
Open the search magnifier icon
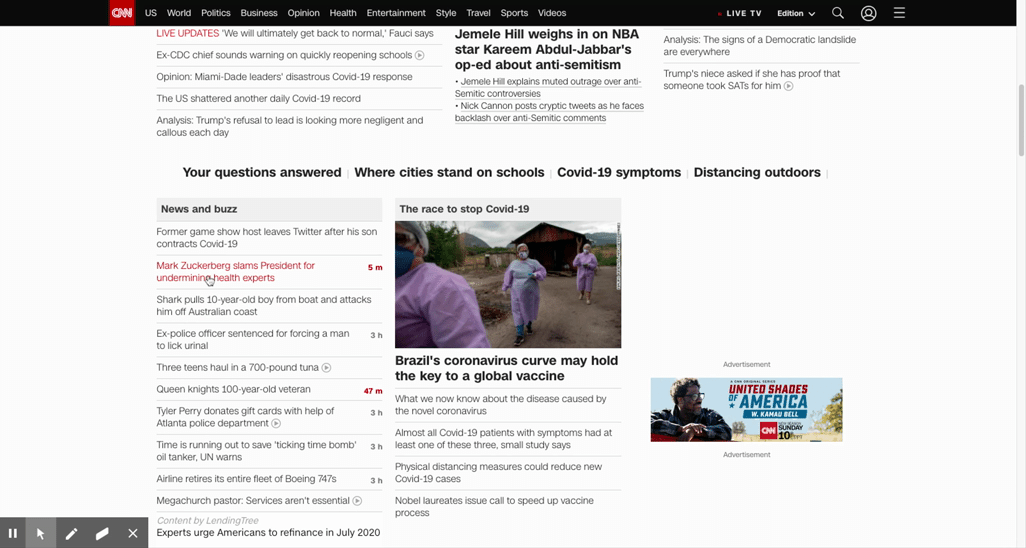[x=838, y=12]
